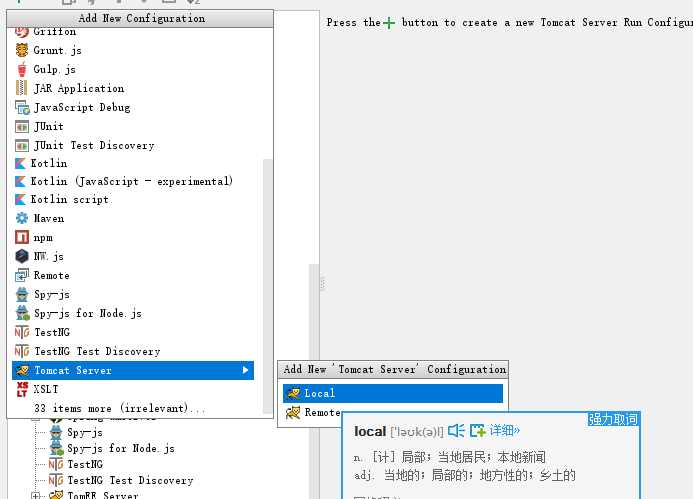Click the TestNG icon in popup
Viewport: 693px width, 499px height.
pyautogui.click(x=22, y=332)
